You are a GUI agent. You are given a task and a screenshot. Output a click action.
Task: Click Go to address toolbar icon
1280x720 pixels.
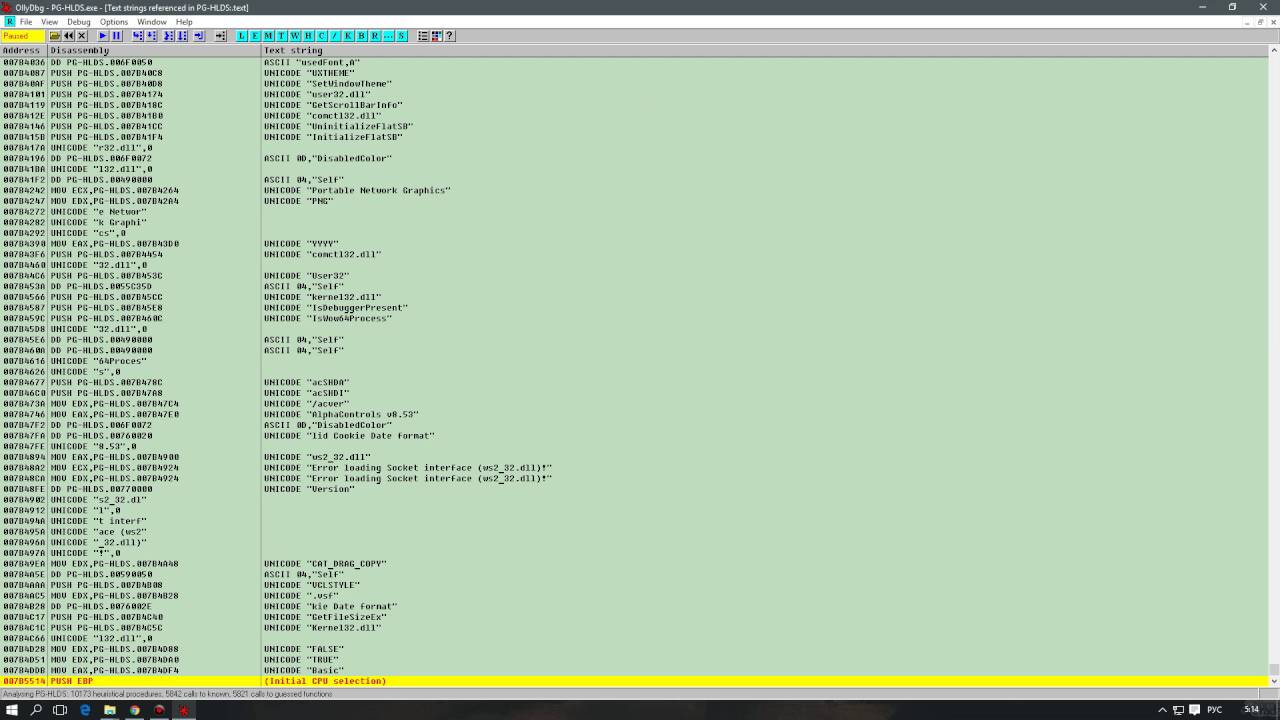click(x=221, y=35)
